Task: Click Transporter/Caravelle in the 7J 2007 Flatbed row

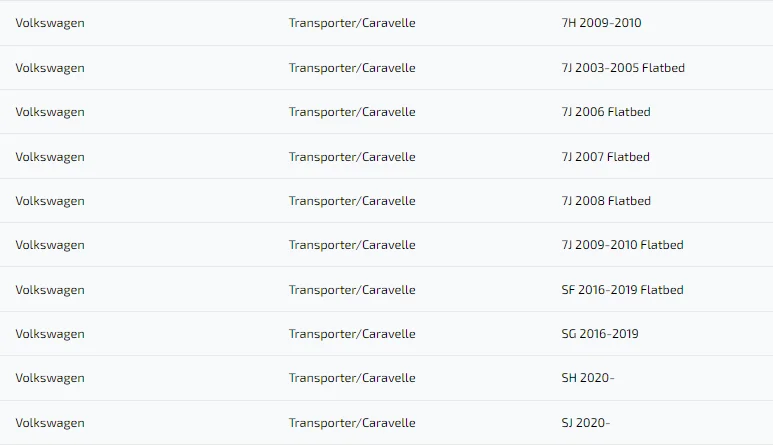Action: pyautogui.click(x=352, y=157)
